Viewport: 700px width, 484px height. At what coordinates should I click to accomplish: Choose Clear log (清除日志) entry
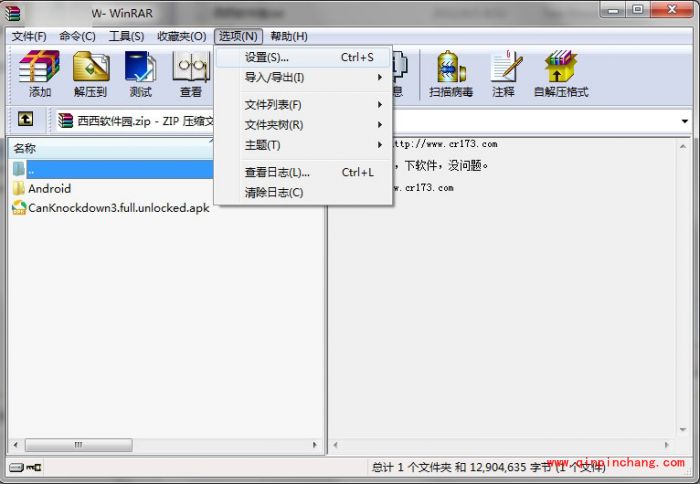tap(303, 192)
